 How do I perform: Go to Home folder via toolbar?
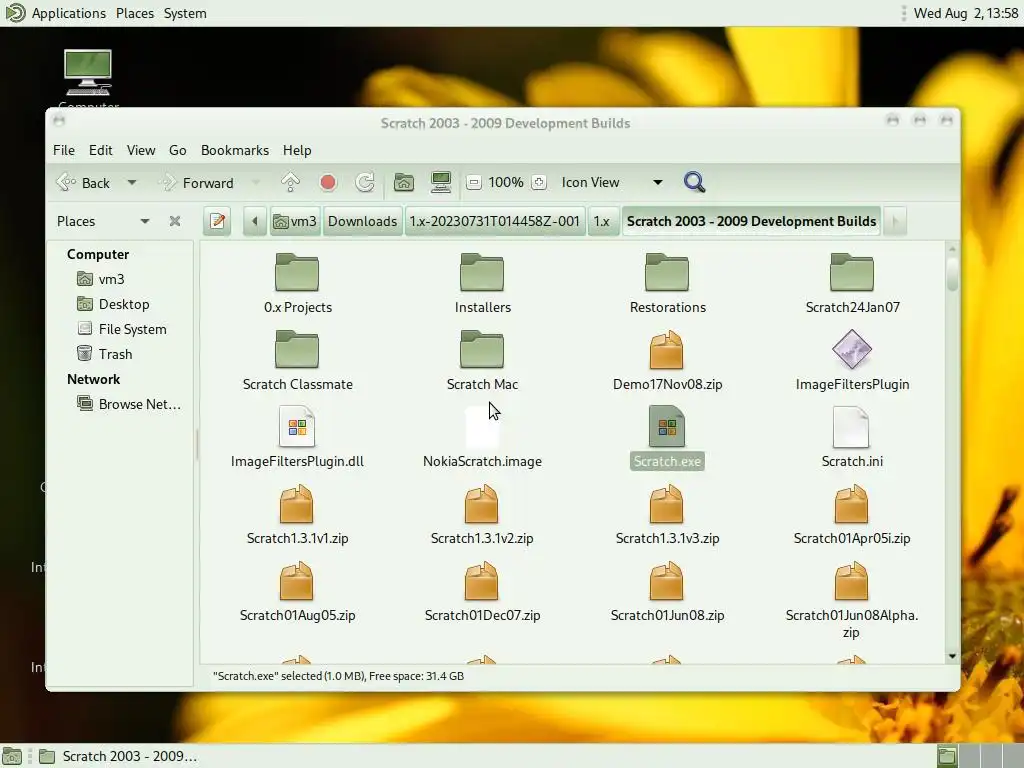click(x=404, y=182)
